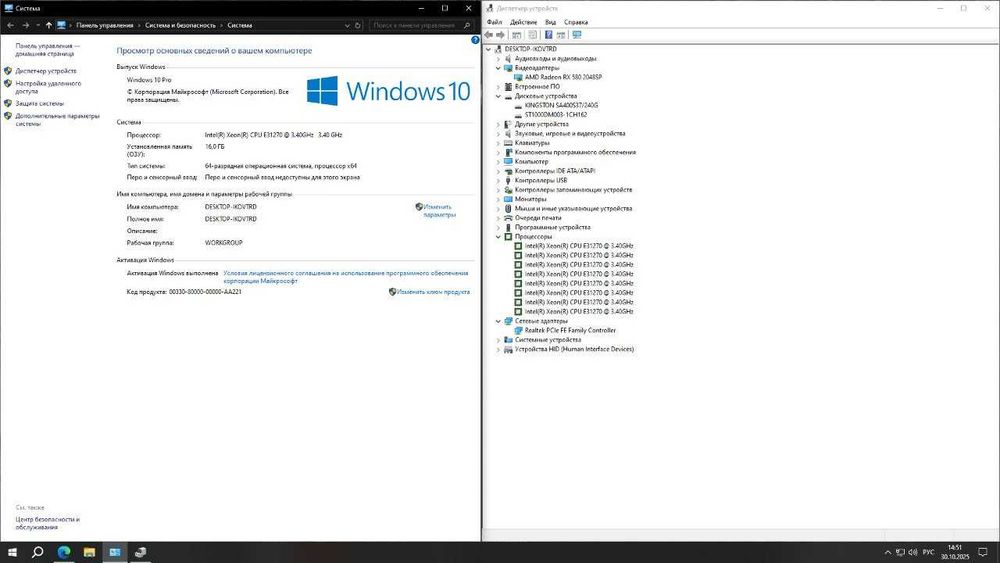Click Back arrow in System window navigation
This screenshot has height=563, width=1000.
coord(10,26)
